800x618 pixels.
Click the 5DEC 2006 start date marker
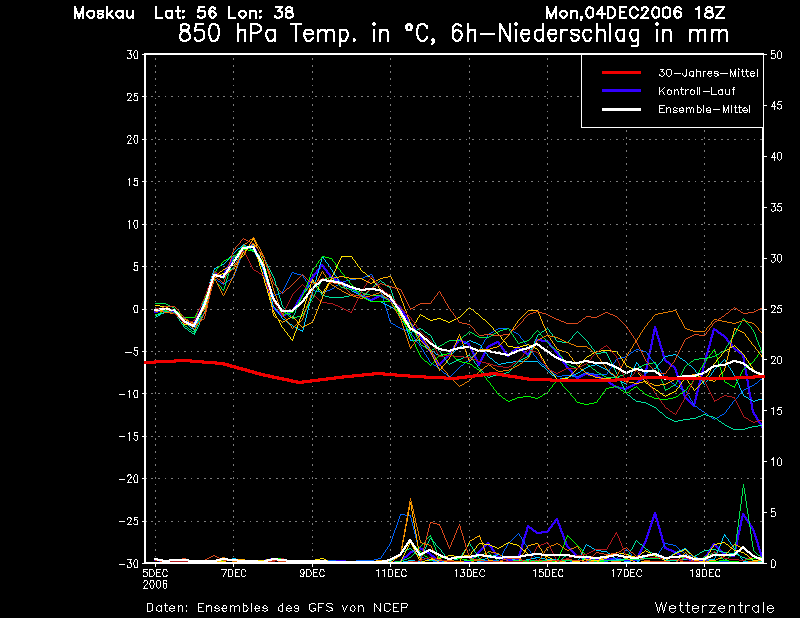(x=155, y=578)
